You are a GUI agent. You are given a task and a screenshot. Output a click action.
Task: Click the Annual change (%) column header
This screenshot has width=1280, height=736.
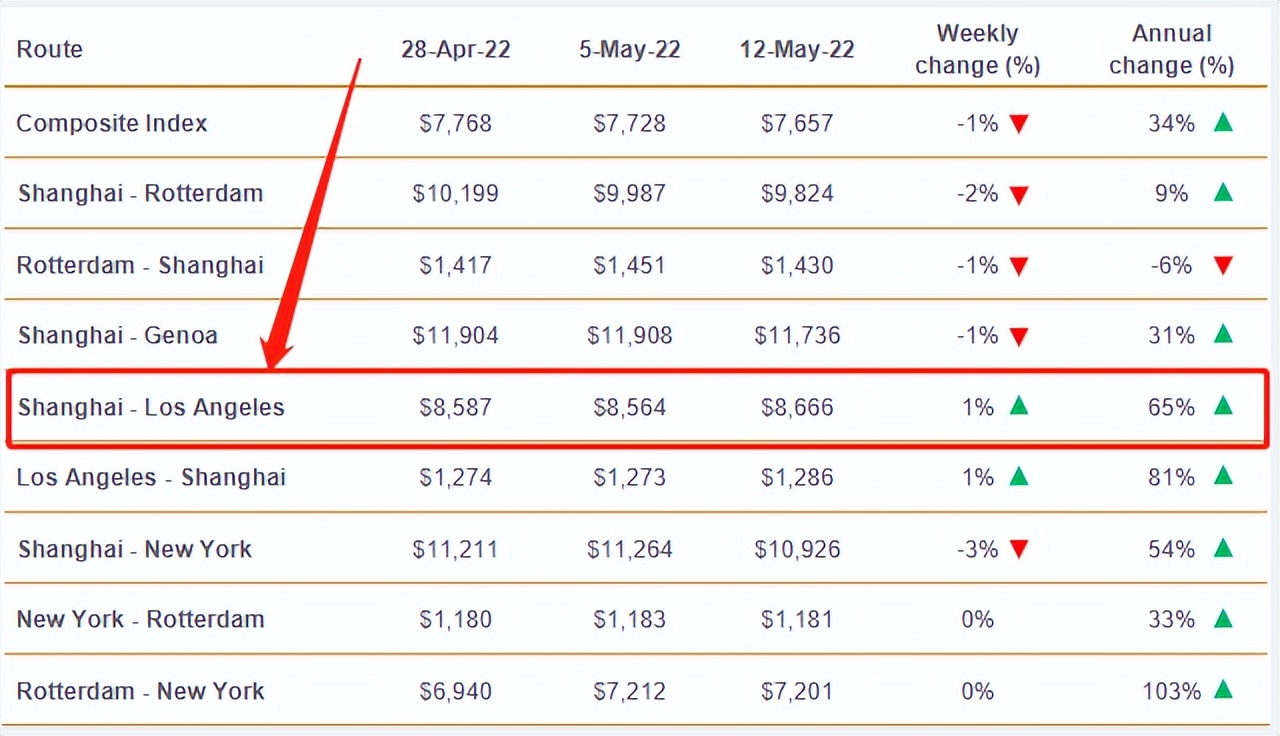pyautogui.click(x=1171, y=49)
